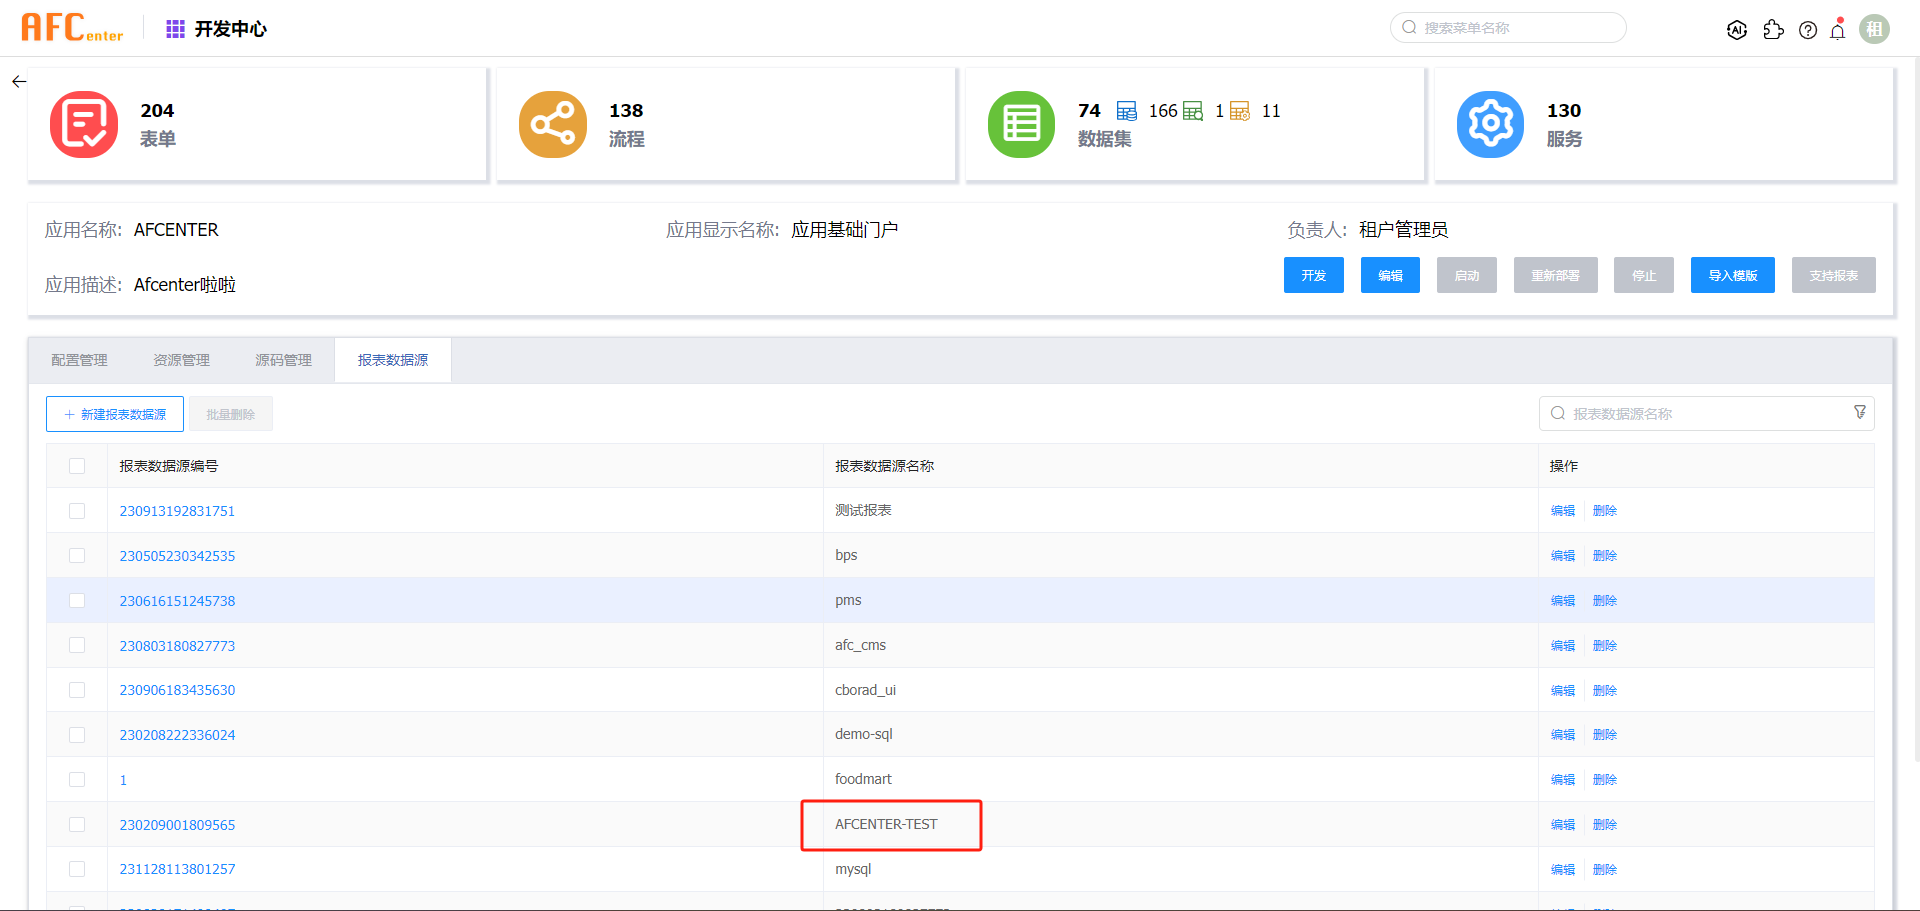Select the checkbox for the foodmart row
The height and width of the screenshot is (911, 1920).
pos(77,780)
